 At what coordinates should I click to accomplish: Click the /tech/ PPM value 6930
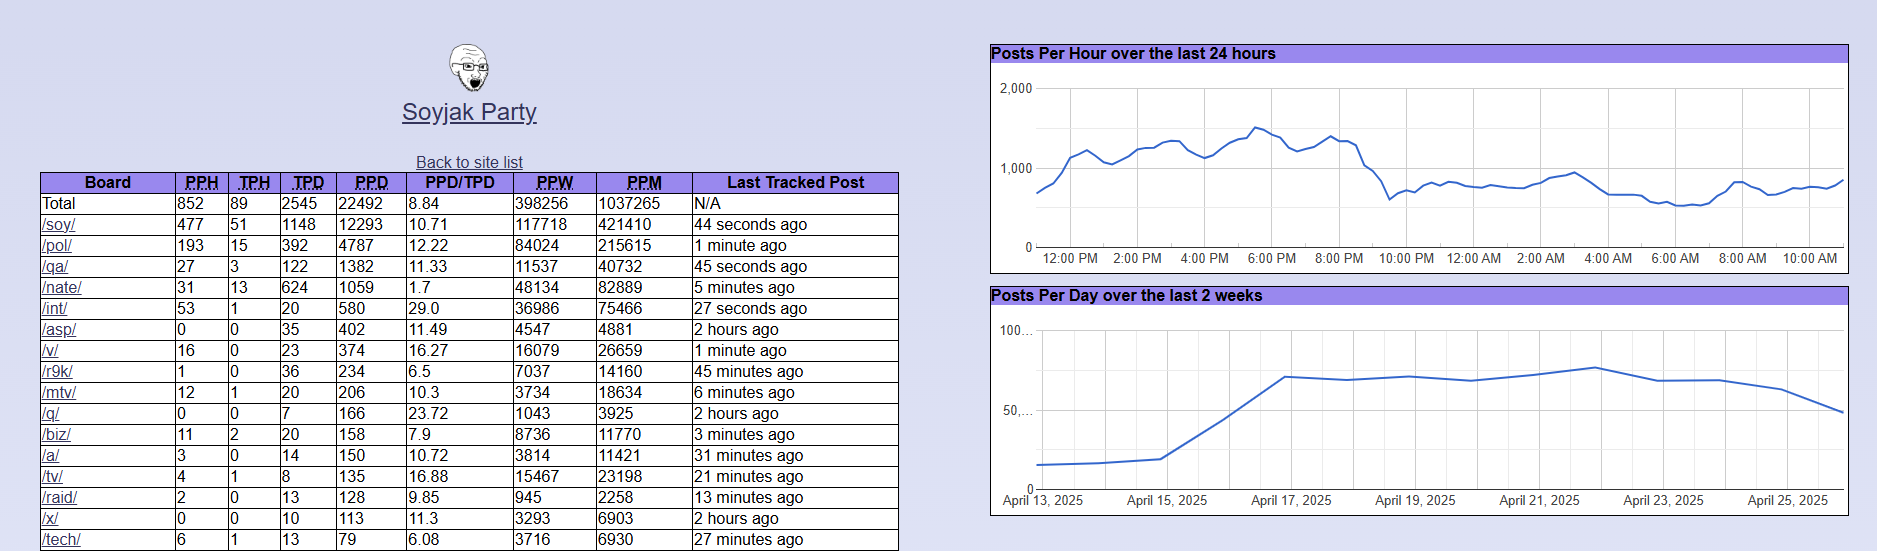coord(616,540)
